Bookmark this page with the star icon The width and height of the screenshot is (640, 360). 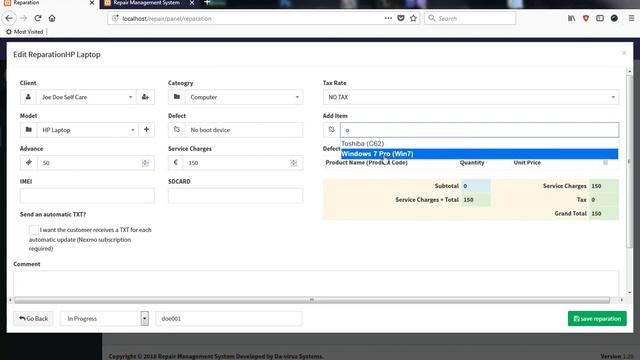pyautogui.click(x=413, y=18)
